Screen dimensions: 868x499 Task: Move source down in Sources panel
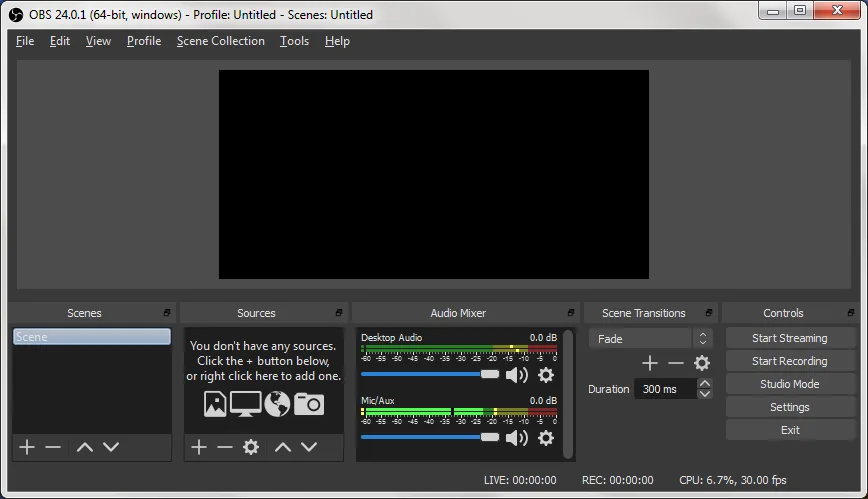tap(309, 447)
